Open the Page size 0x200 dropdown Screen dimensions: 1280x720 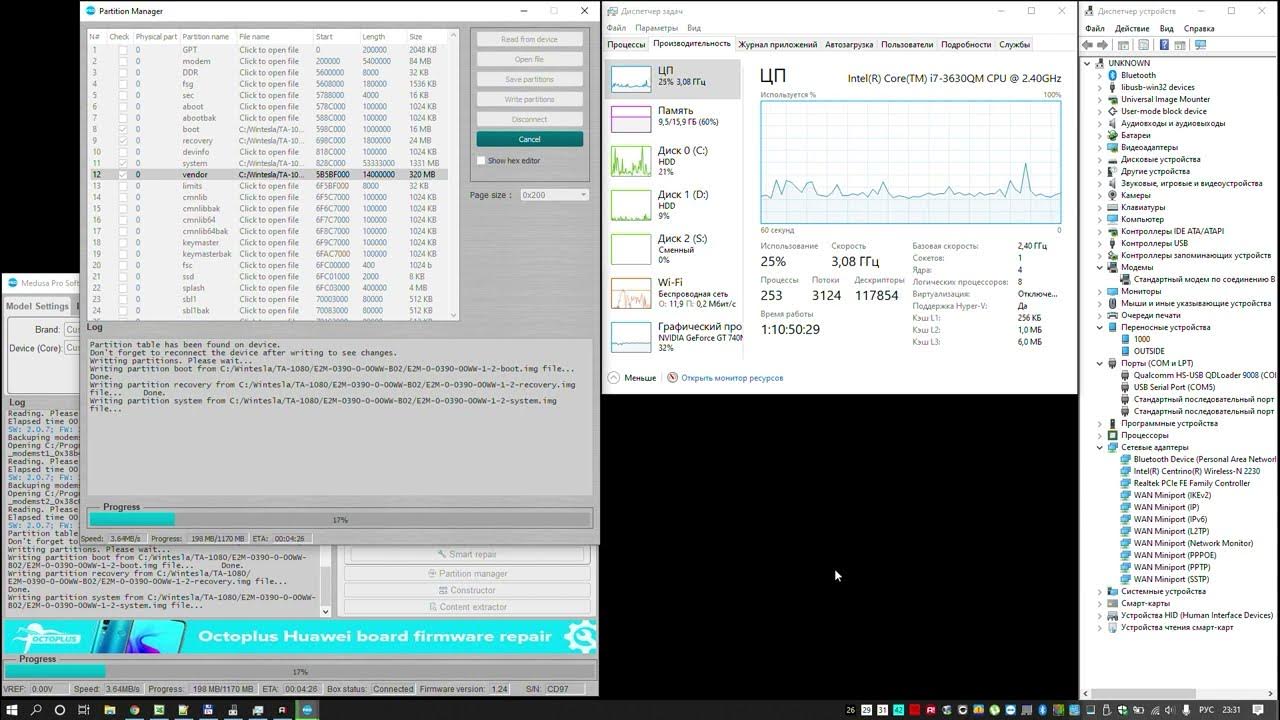(x=553, y=195)
